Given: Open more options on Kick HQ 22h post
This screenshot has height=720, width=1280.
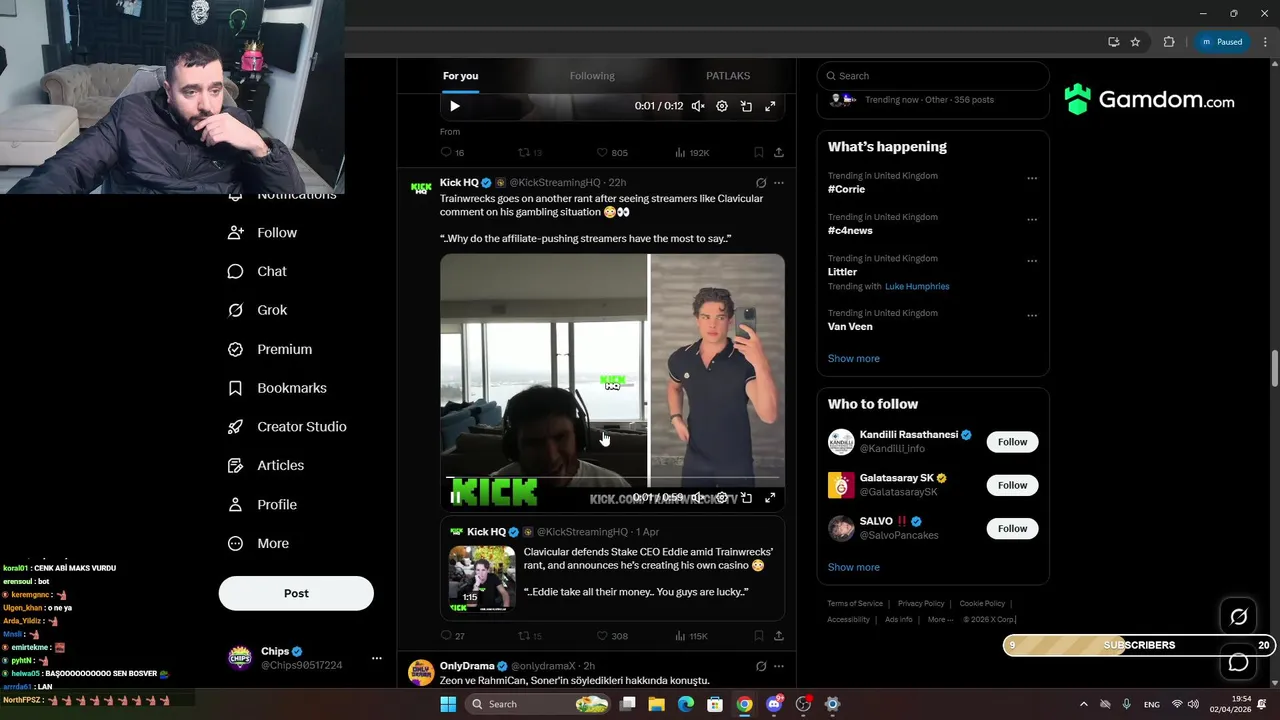Looking at the screenshot, I should tap(779, 183).
